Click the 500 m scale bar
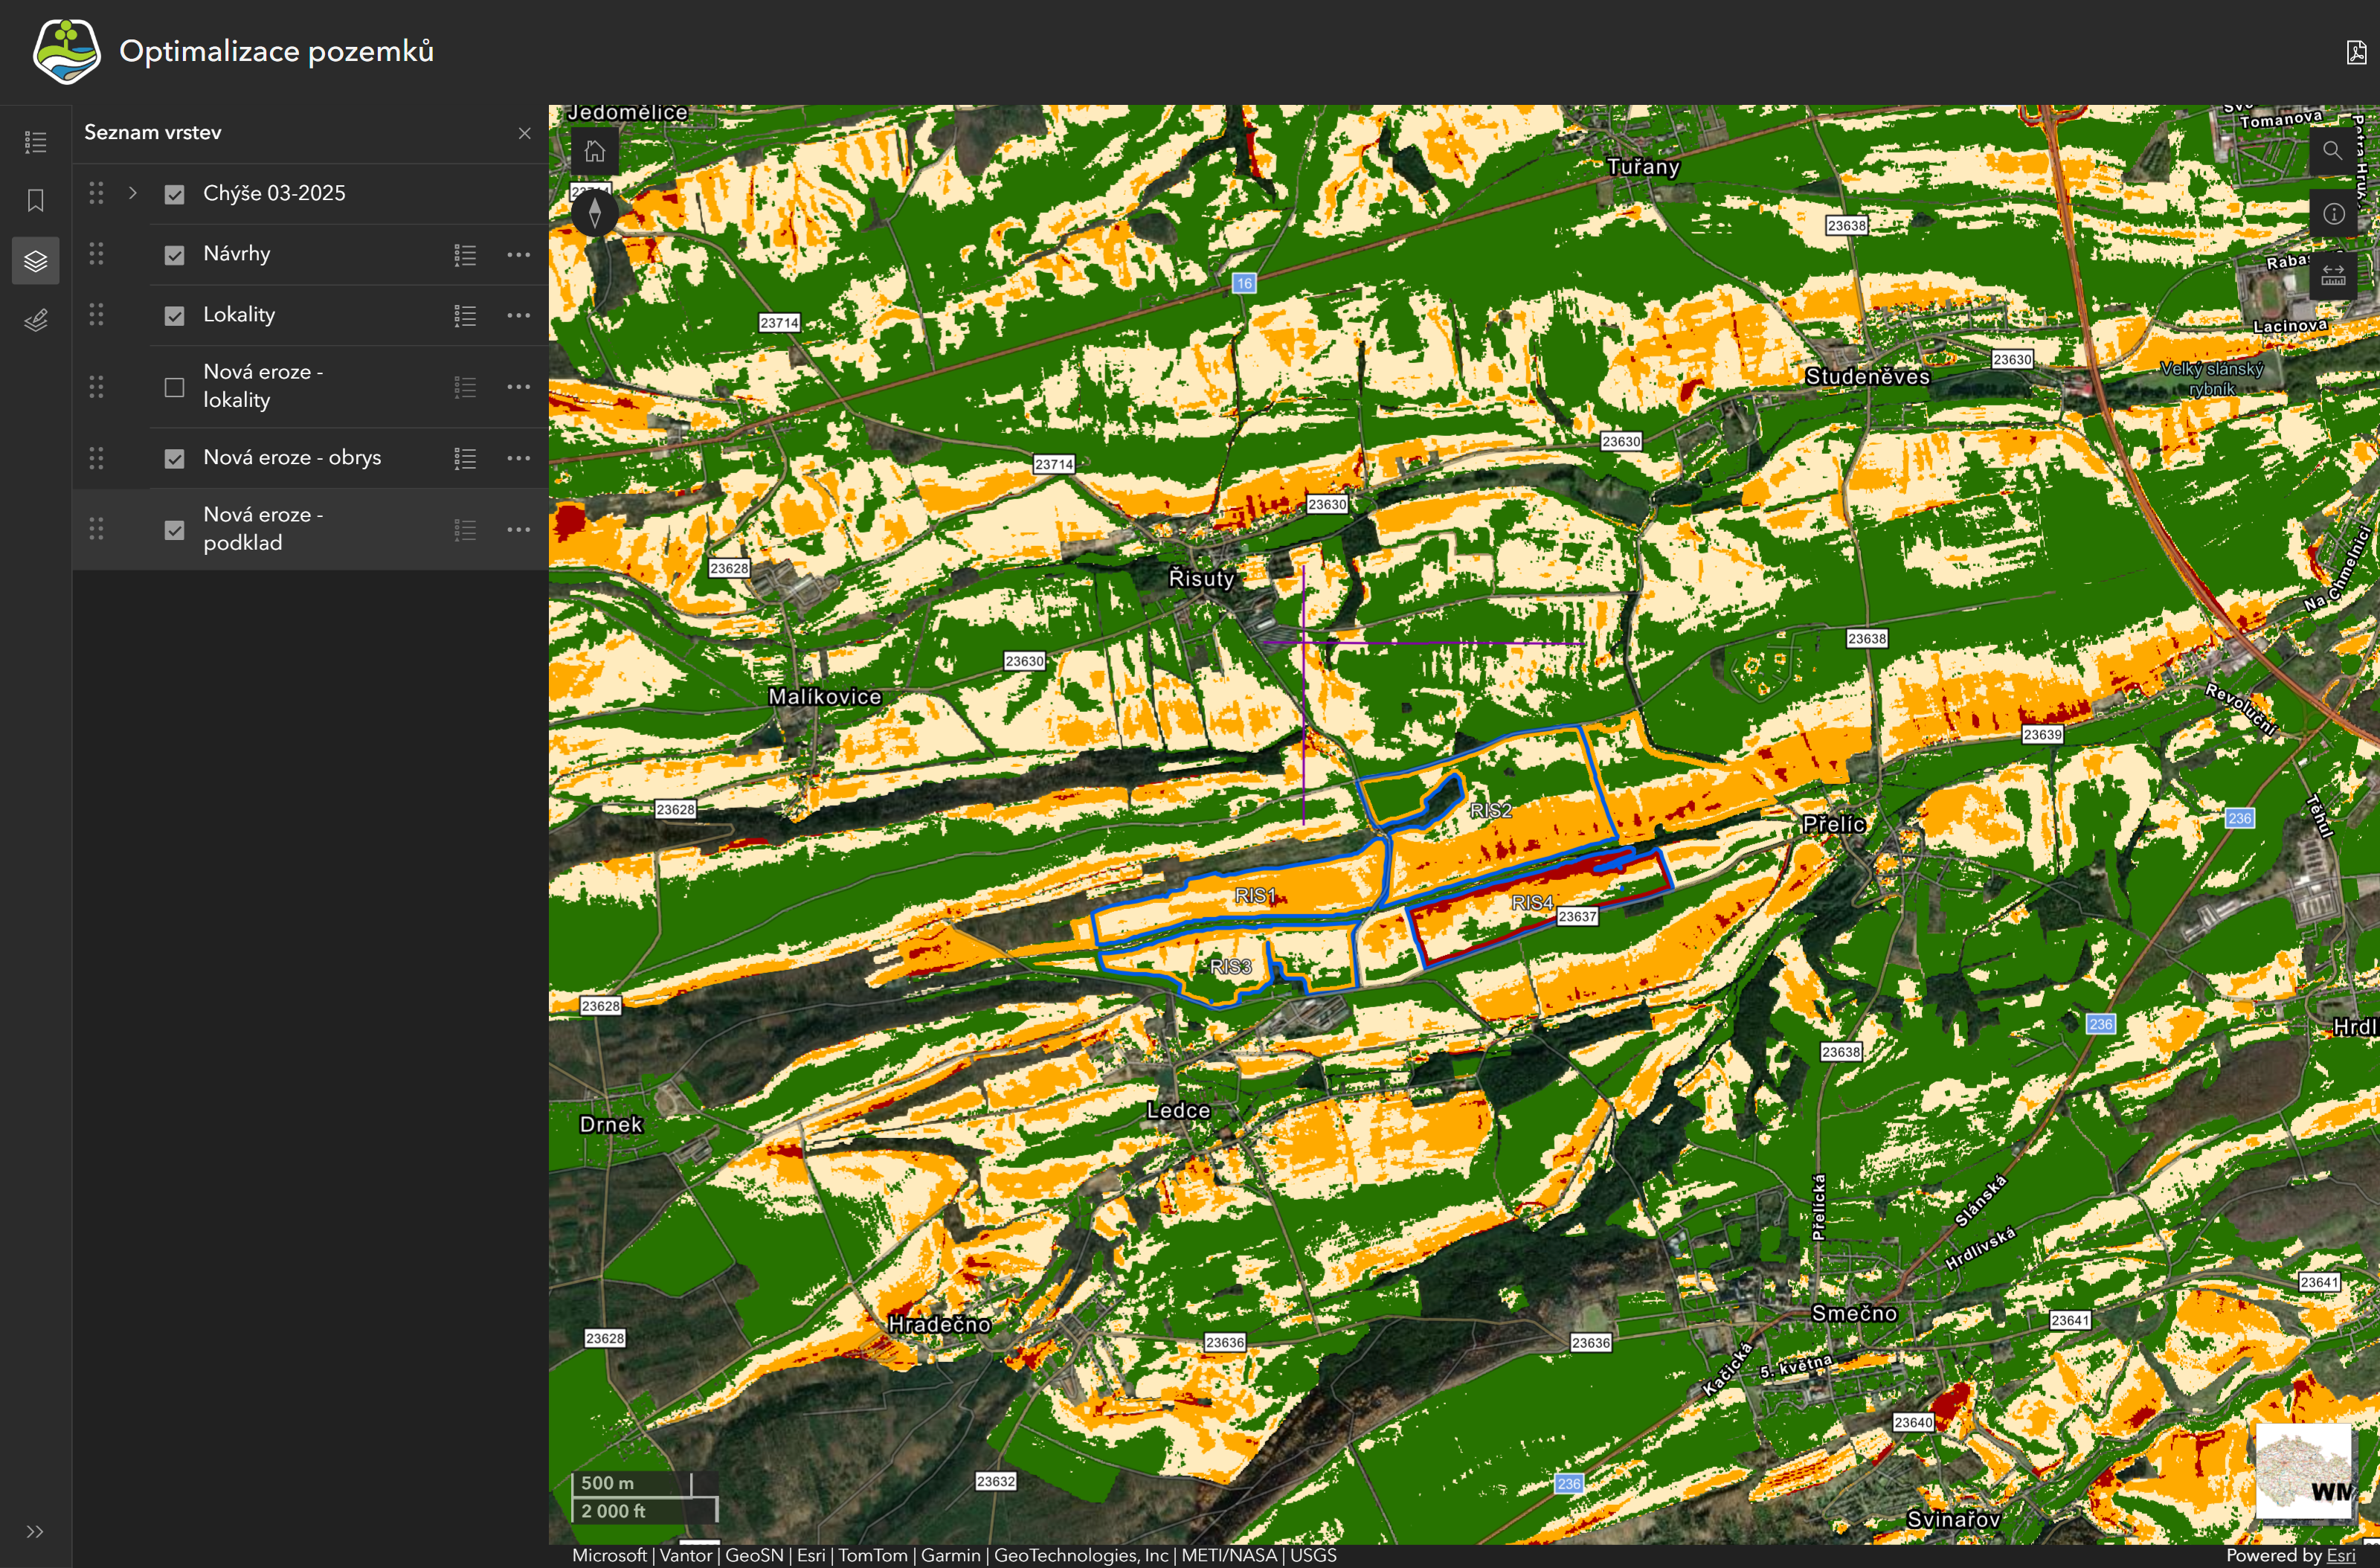This screenshot has width=2380, height=1568. [x=632, y=1483]
